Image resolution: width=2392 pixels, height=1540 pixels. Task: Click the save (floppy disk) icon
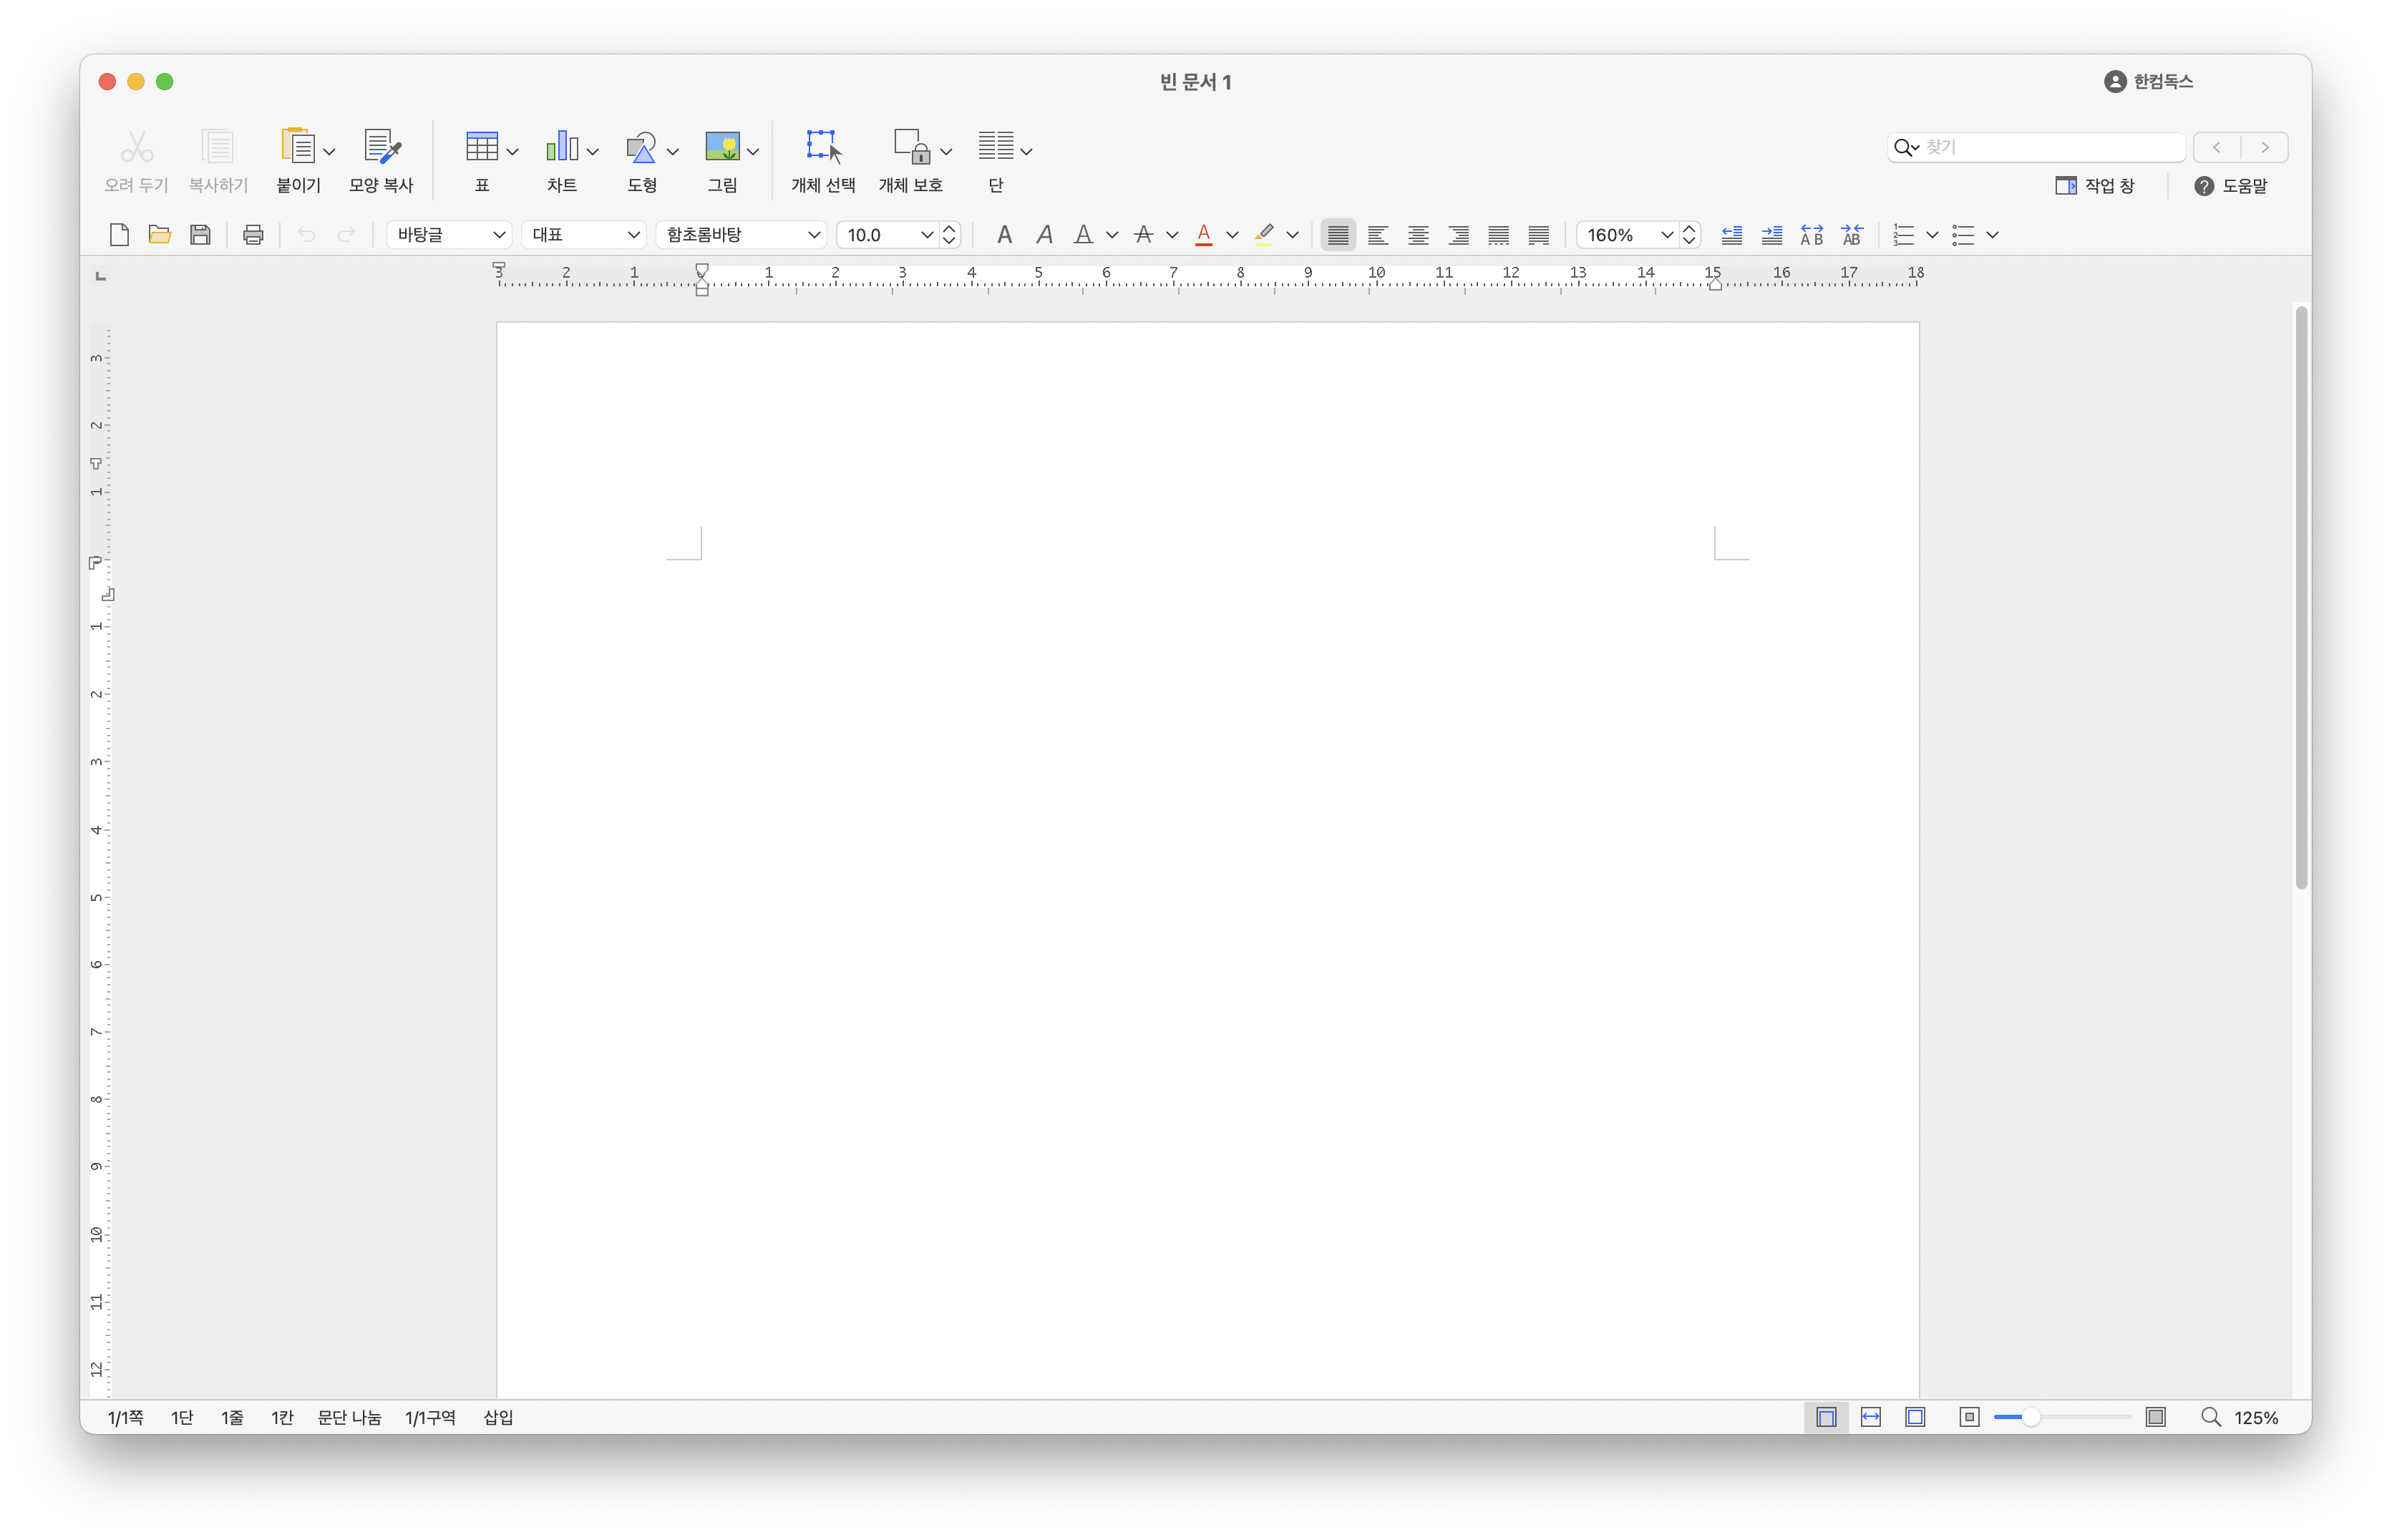point(200,235)
